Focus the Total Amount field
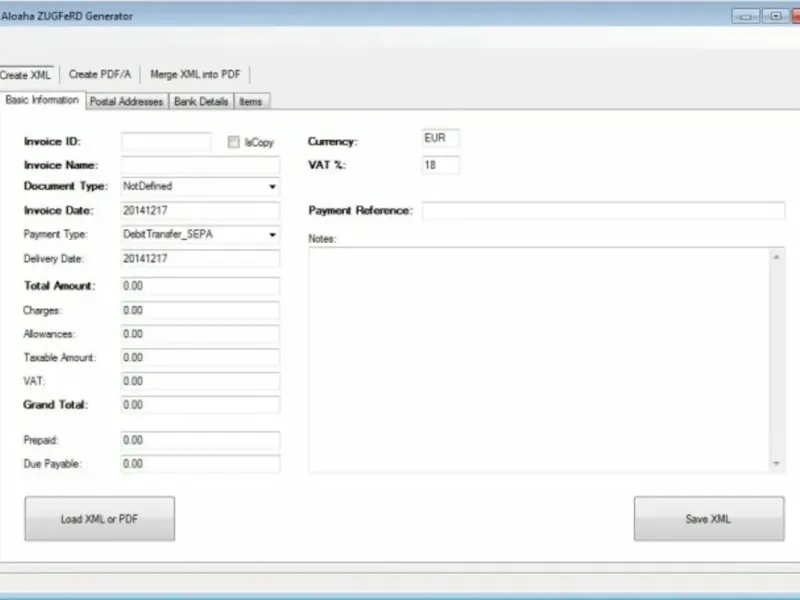 point(201,286)
